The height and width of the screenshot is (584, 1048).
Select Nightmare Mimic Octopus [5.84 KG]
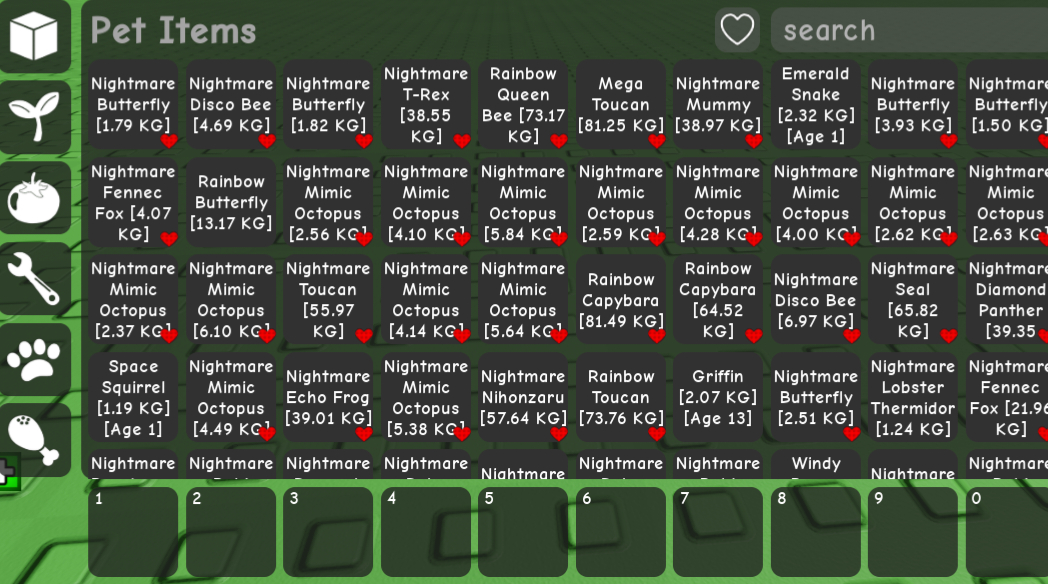click(523, 202)
